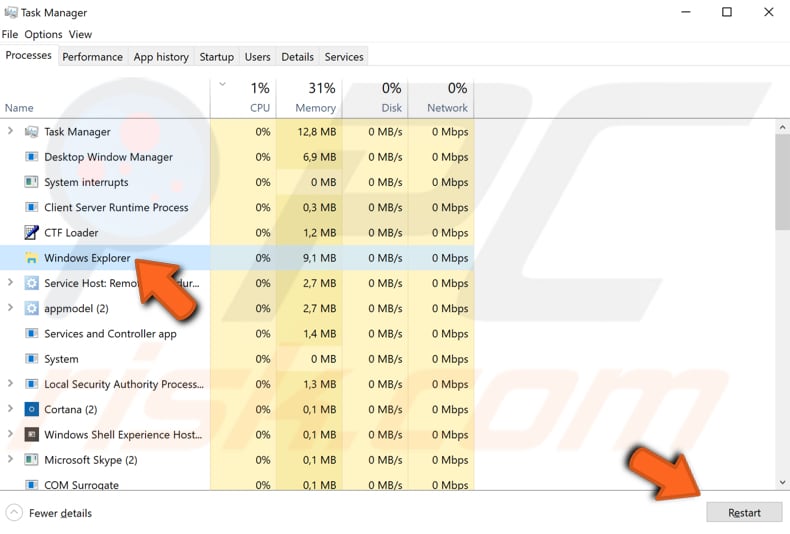Select the Desktop Window Manager name

[x=108, y=157]
